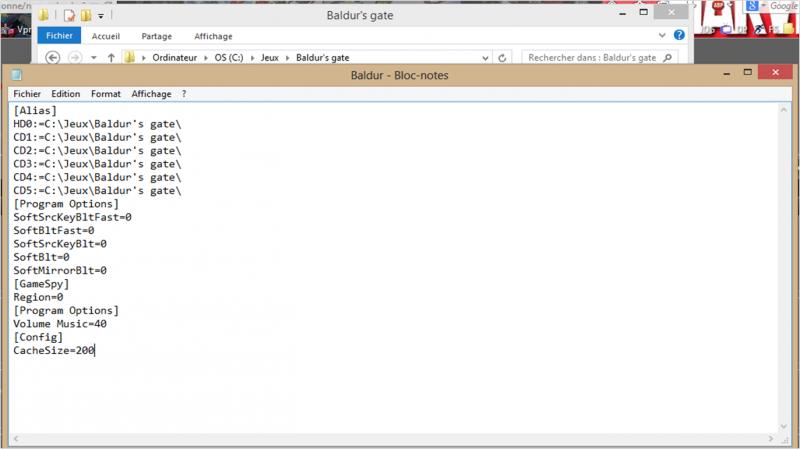Viewport: 800px width, 449px height.
Task: Click the New folder icon in quick access toolbar
Action: click(x=86, y=16)
